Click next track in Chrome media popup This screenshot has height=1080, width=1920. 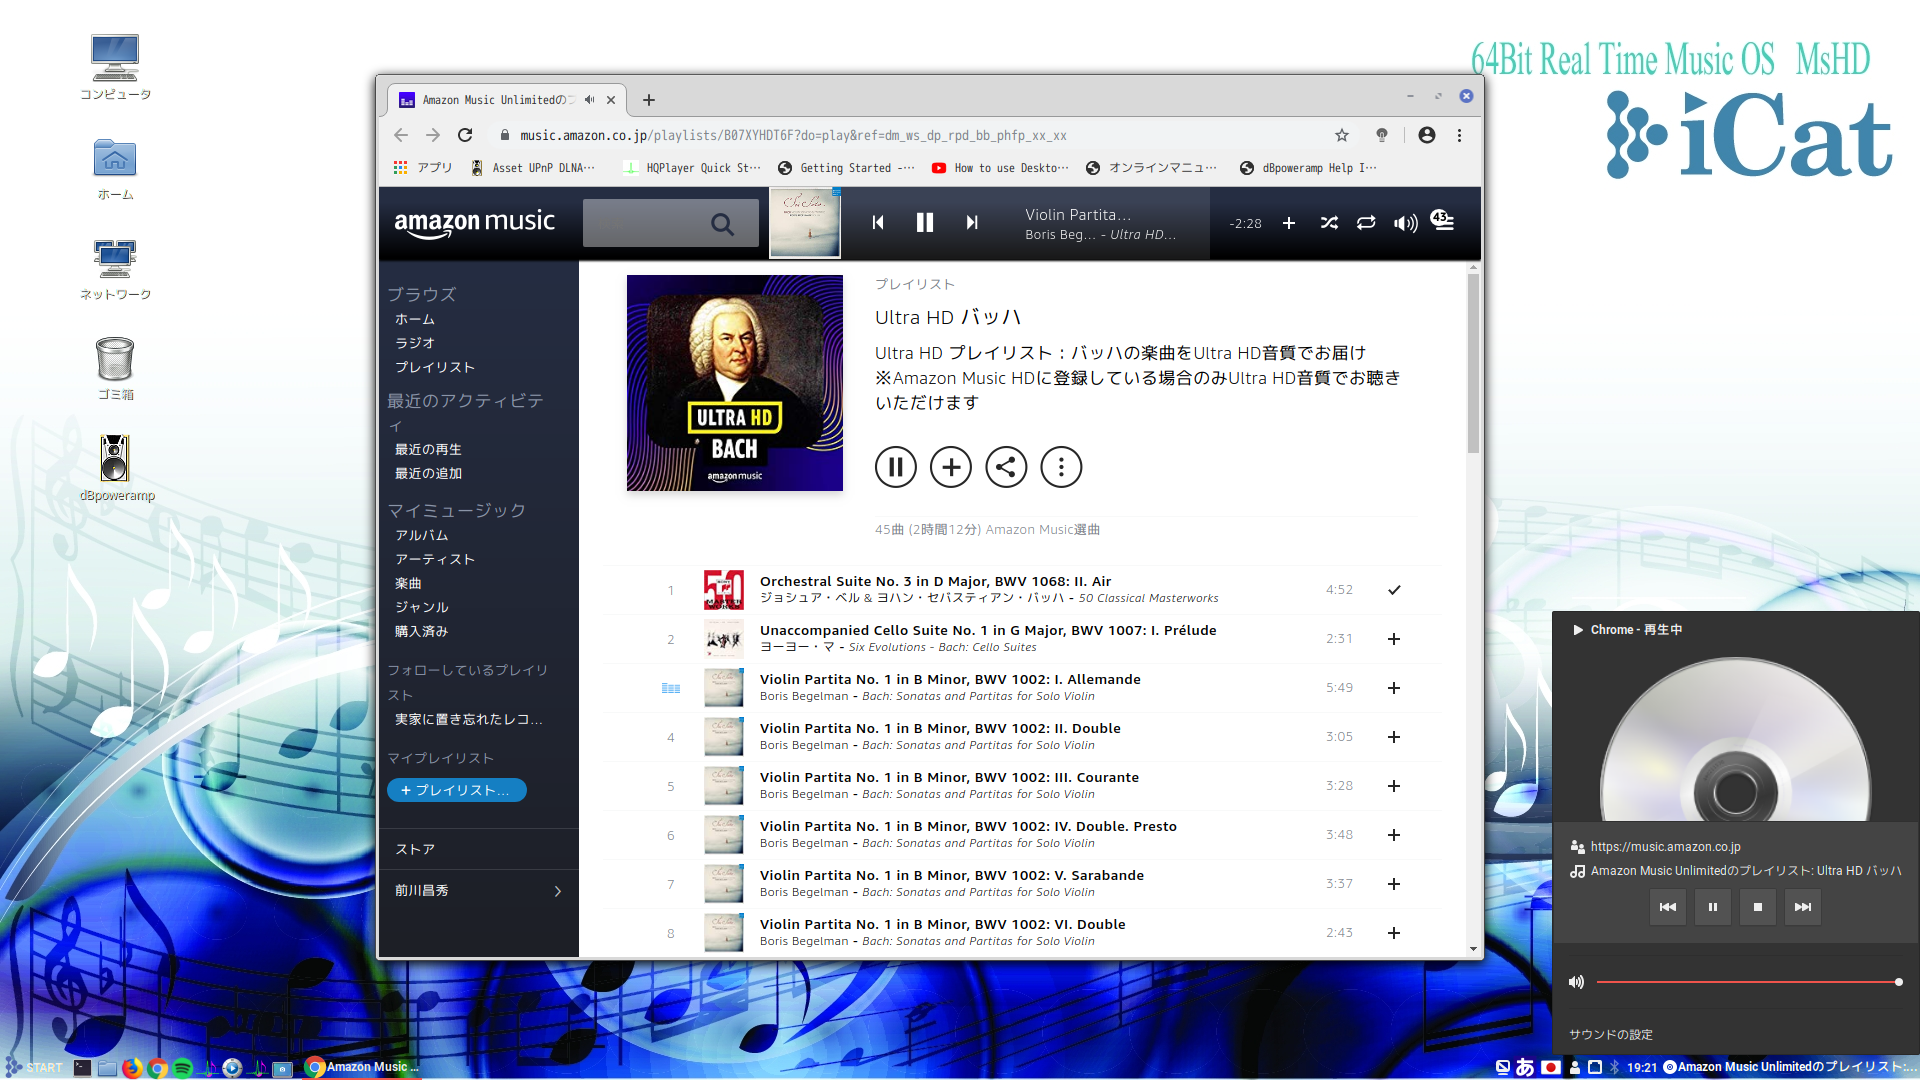tap(1803, 907)
